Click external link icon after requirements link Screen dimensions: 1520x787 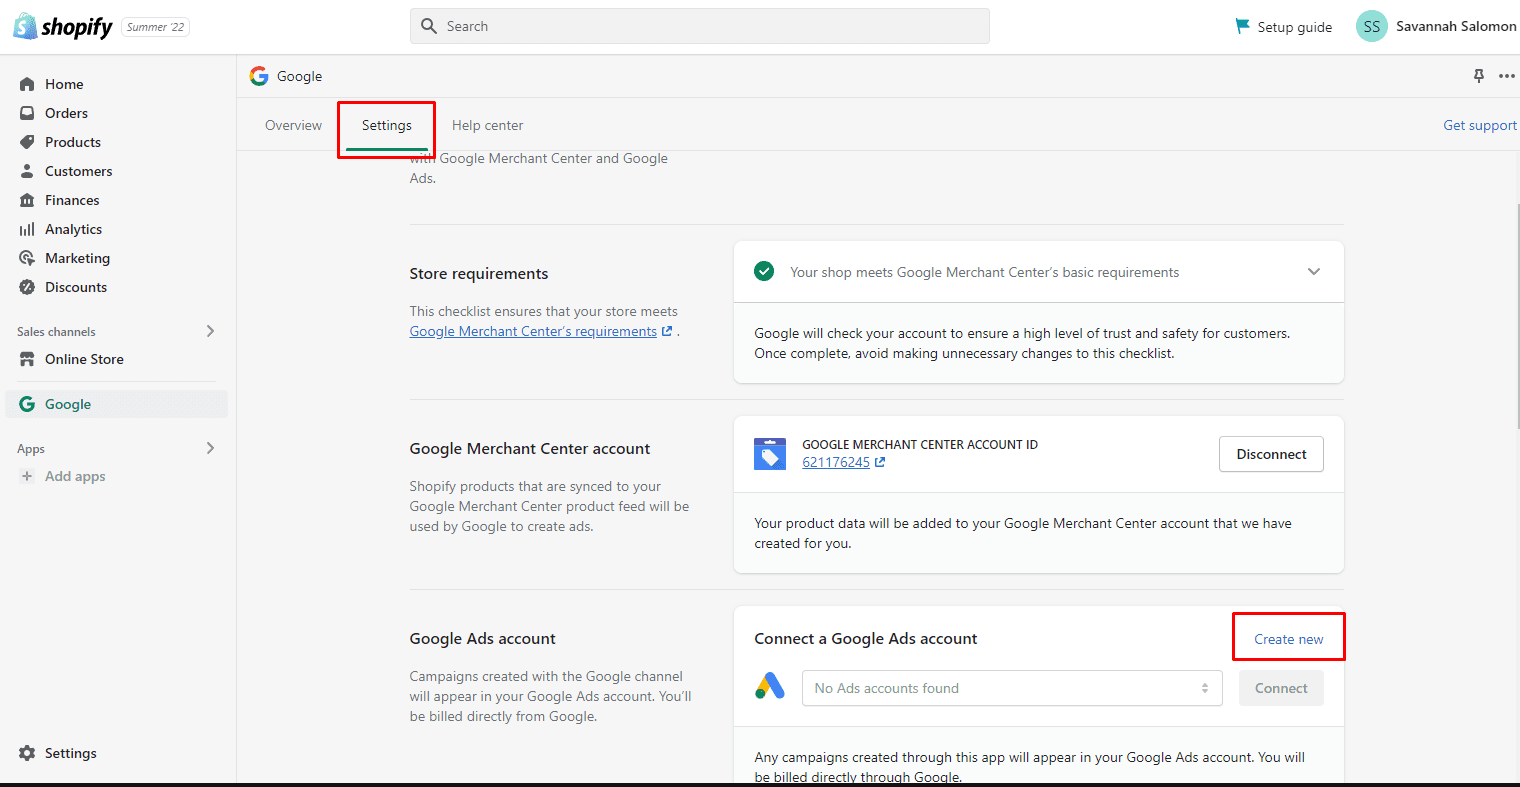[x=667, y=331]
